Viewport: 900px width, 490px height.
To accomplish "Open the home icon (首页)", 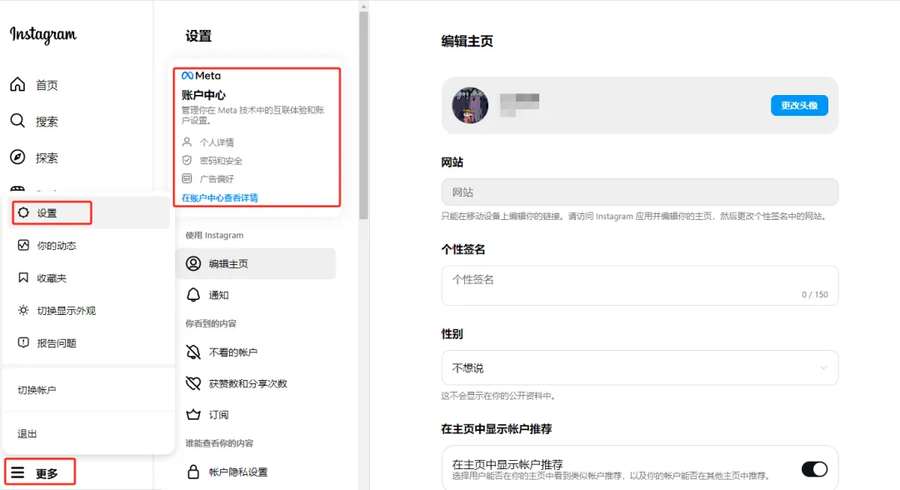I will [18, 85].
